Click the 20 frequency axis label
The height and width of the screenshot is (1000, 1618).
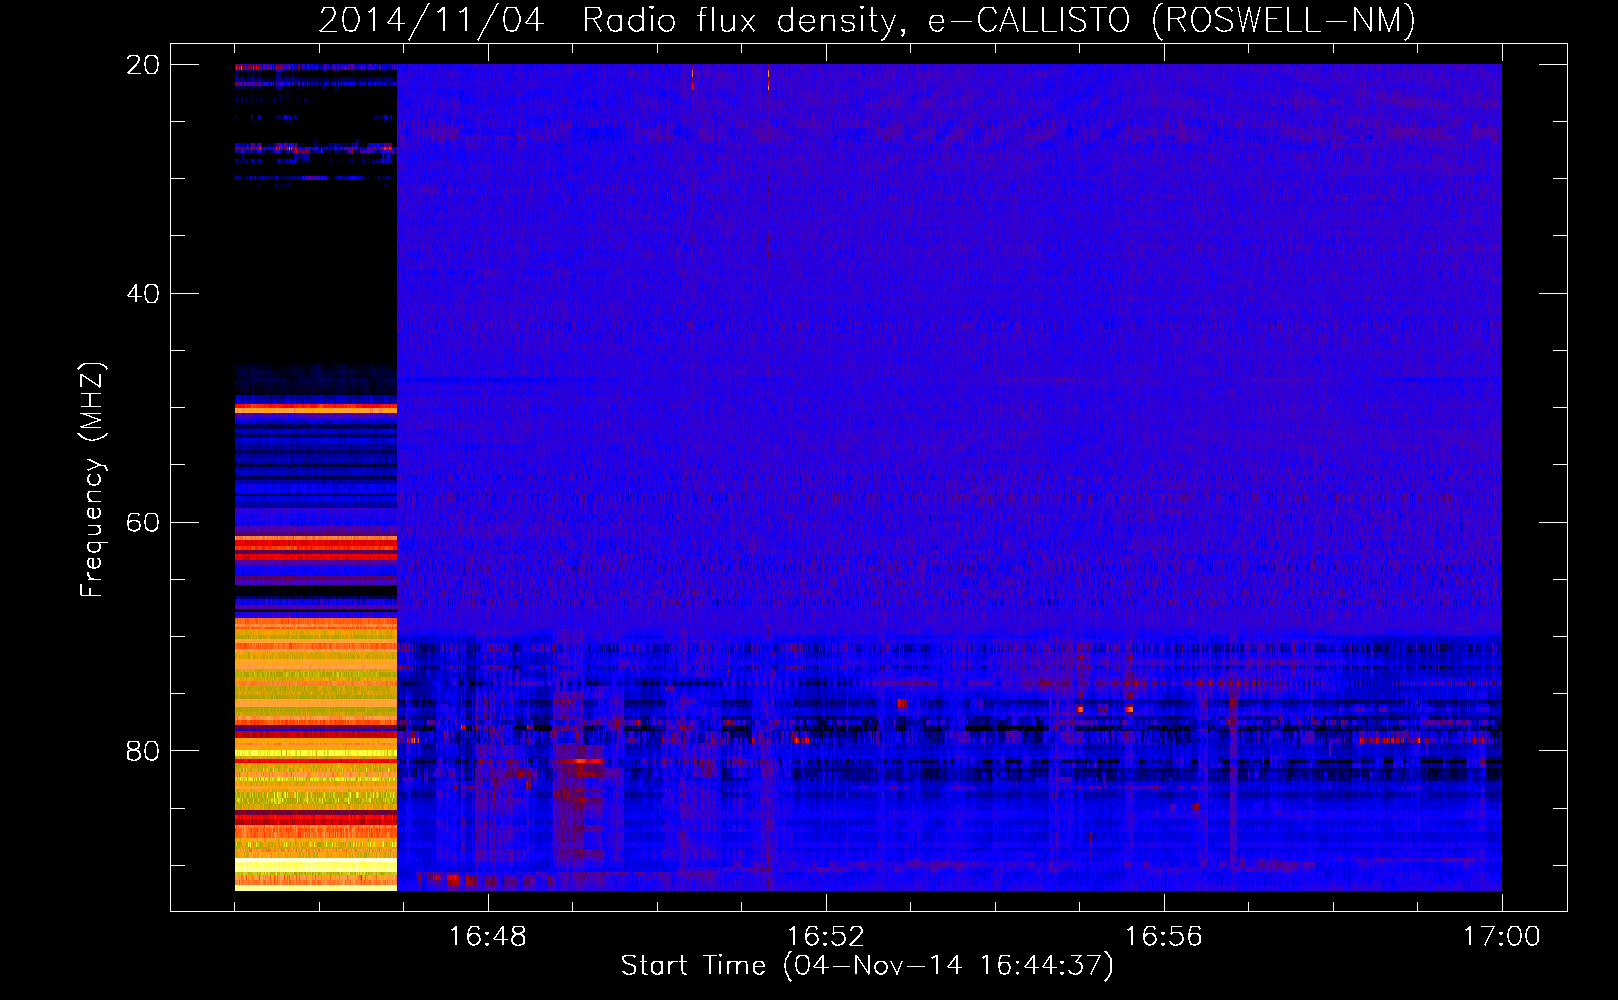(x=143, y=65)
